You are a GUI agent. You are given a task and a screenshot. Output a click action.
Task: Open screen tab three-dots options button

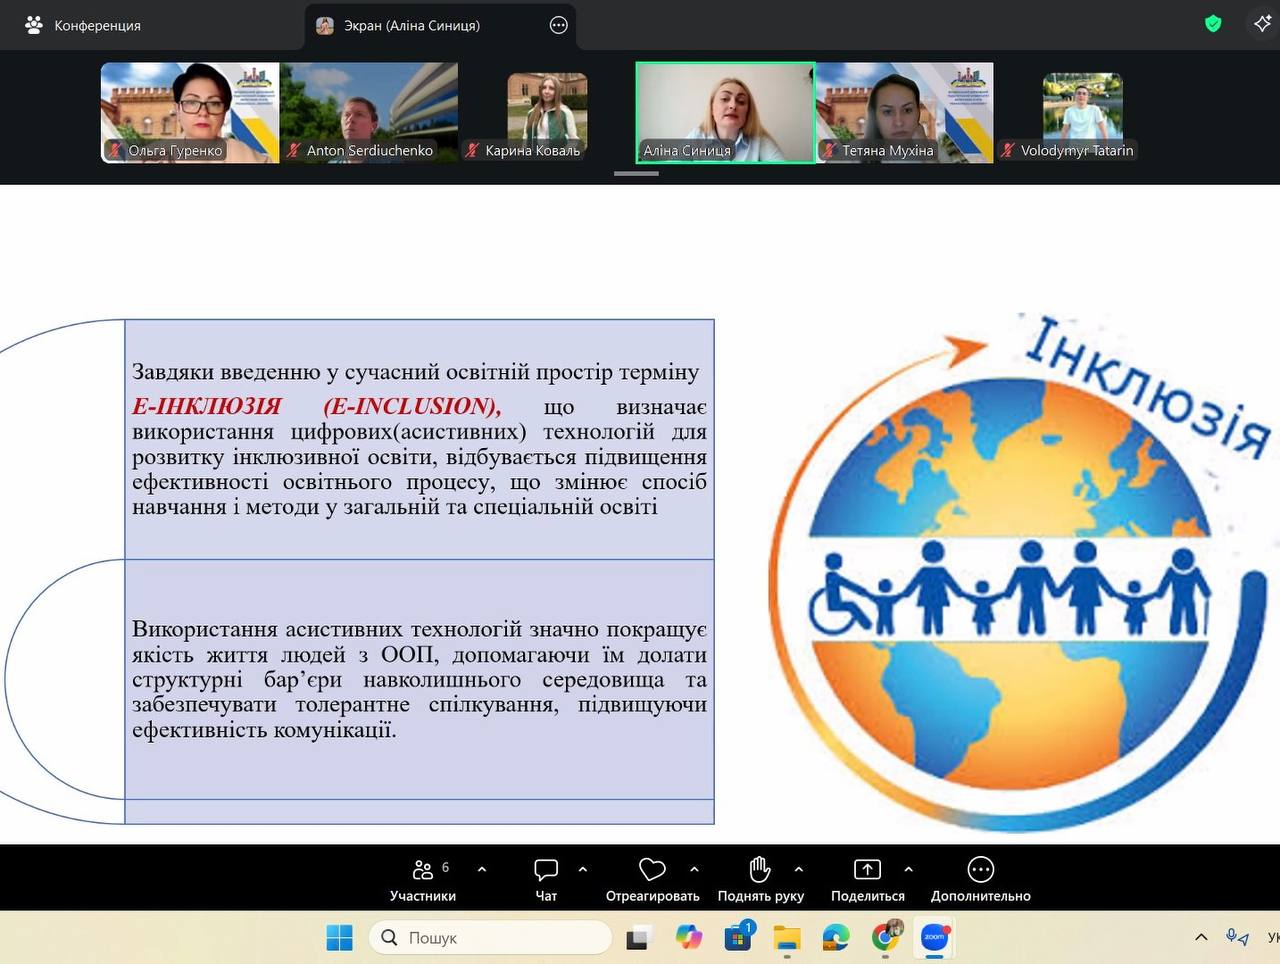coord(559,25)
